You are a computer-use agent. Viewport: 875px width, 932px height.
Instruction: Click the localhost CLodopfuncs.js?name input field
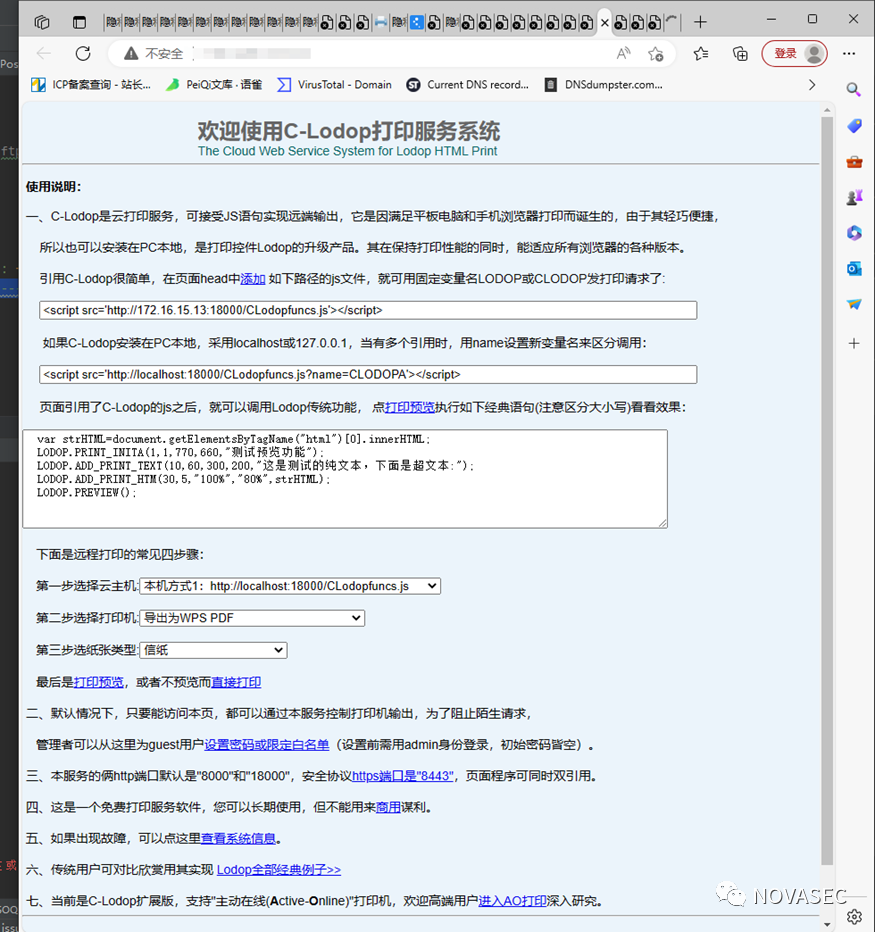click(368, 374)
